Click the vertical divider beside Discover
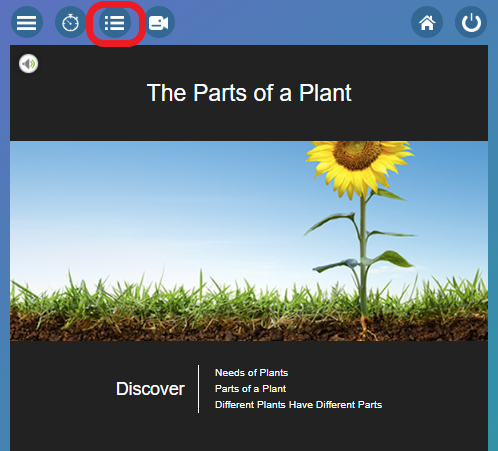 [199, 389]
